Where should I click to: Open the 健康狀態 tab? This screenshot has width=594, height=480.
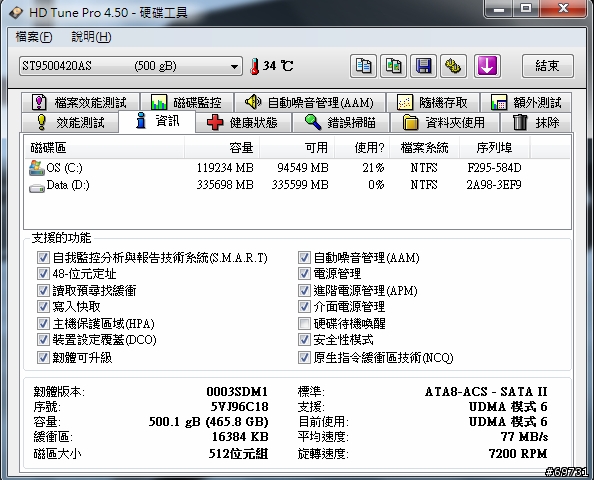(x=243, y=122)
